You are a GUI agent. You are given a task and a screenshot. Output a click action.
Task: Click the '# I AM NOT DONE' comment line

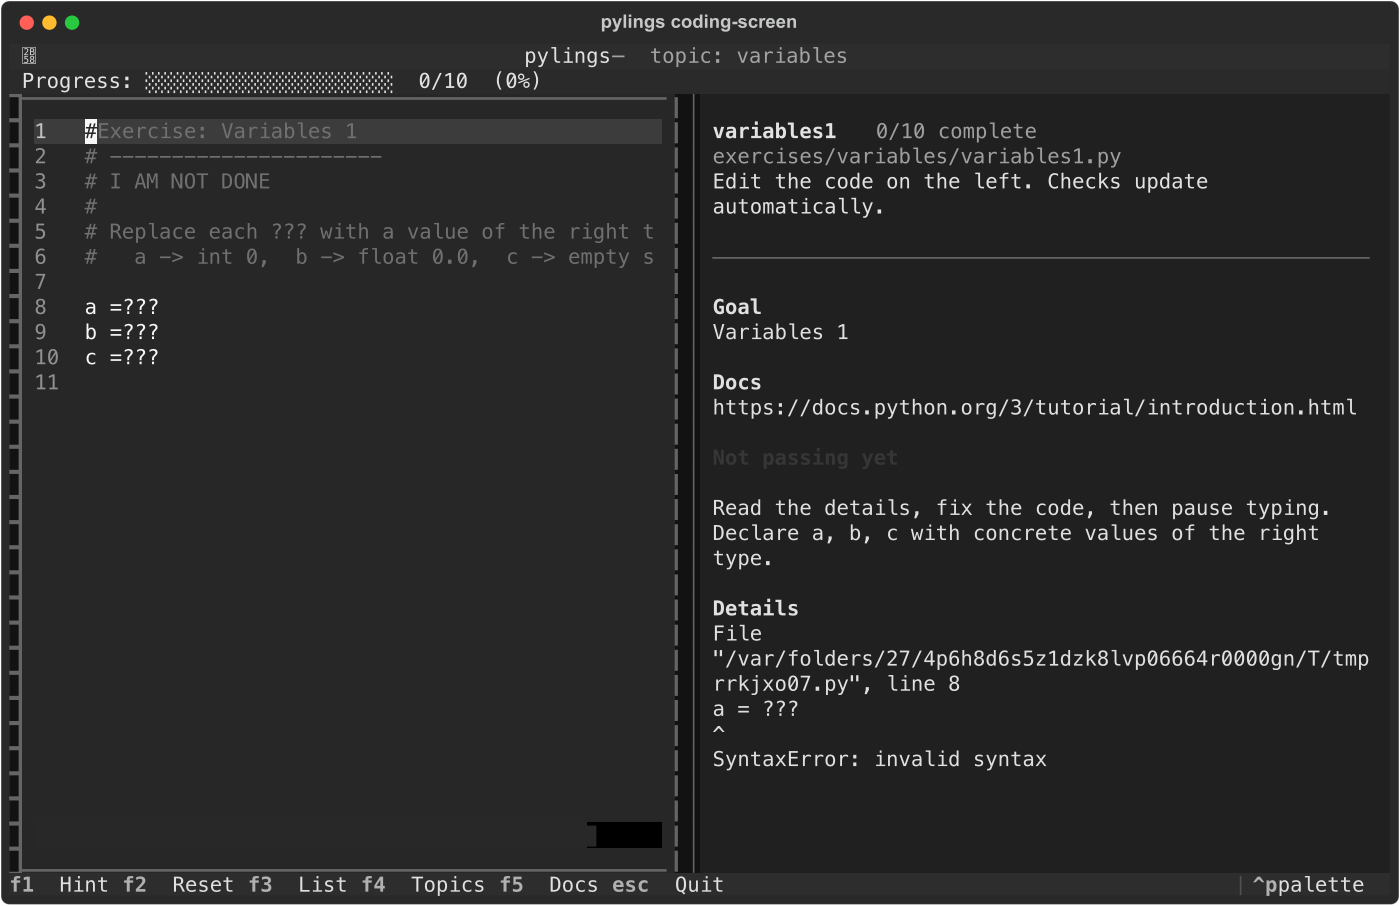point(177,182)
